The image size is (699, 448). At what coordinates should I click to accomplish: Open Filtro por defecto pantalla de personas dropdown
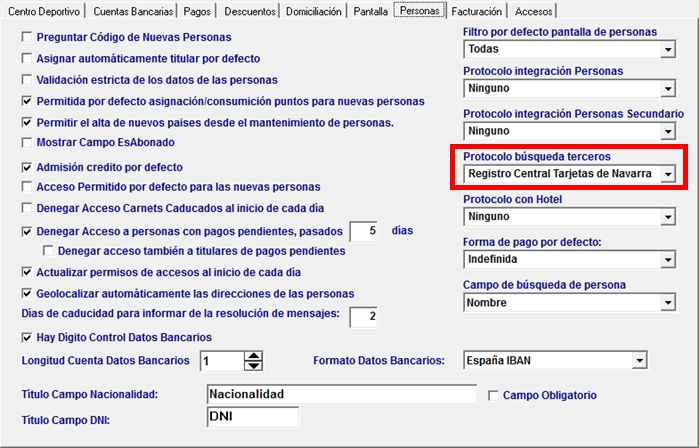pos(667,49)
